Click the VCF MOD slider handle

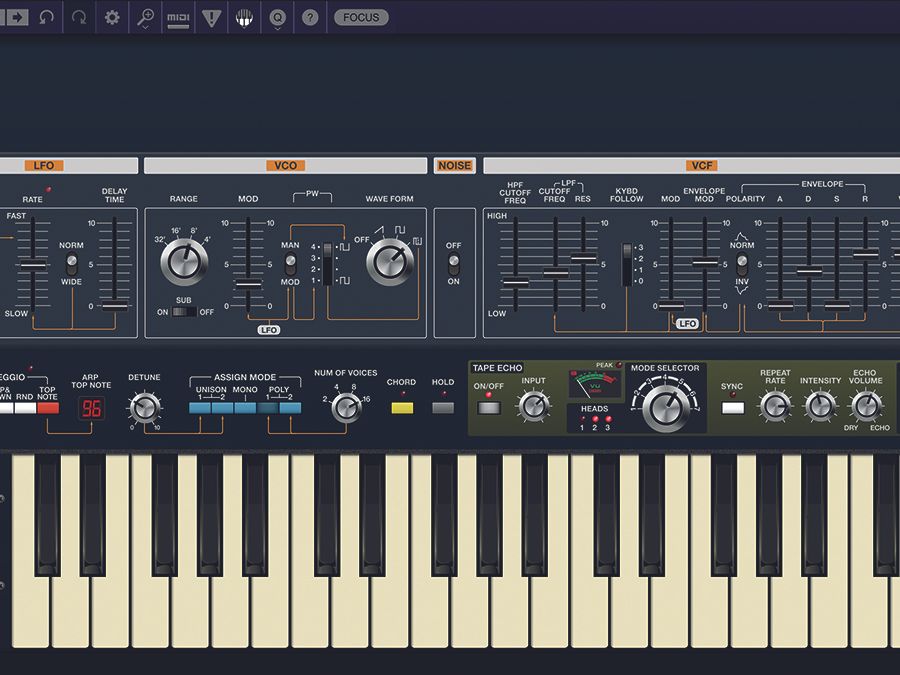click(x=671, y=306)
